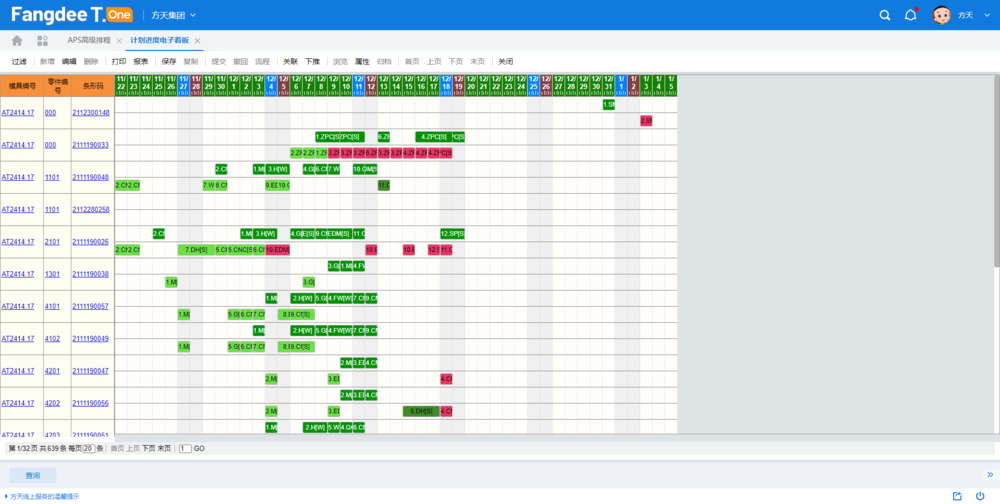Open the application grid menu icon
Image resolution: width=1000 pixels, height=504 pixels.
click(x=43, y=41)
